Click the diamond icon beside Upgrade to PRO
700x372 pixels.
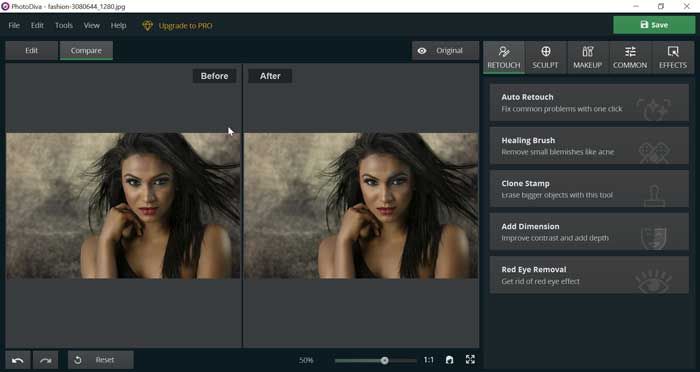click(x=147, y=25)
